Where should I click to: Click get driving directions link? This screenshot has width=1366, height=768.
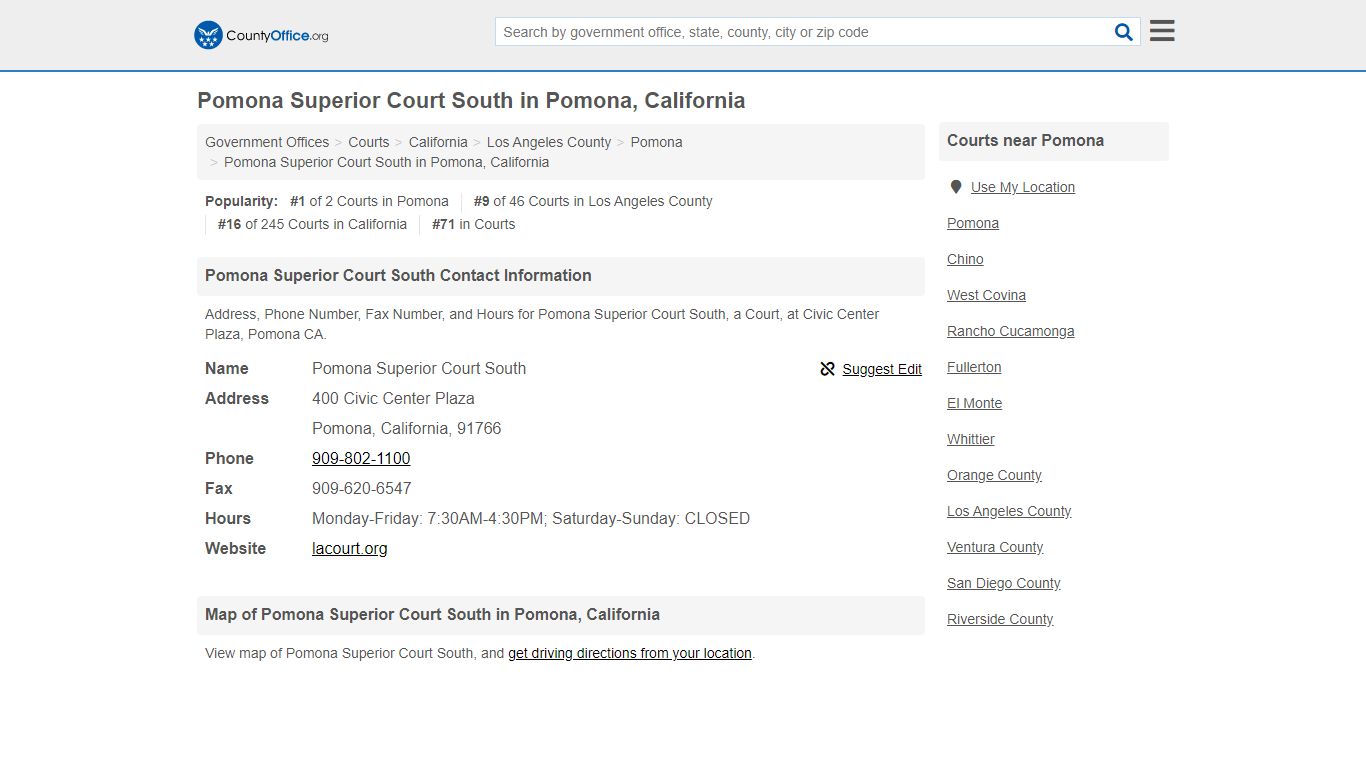630,653
